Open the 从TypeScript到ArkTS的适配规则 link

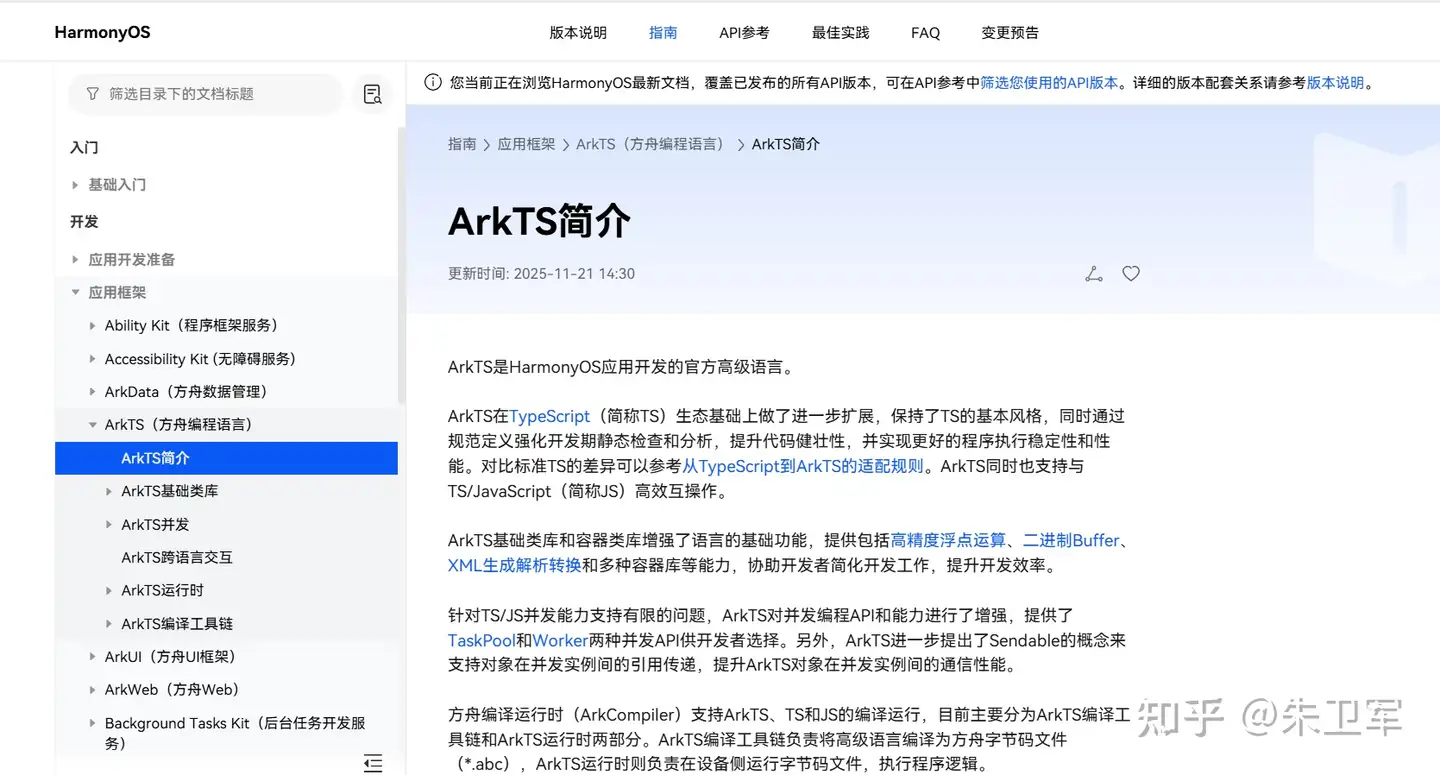tap(803, 466)
